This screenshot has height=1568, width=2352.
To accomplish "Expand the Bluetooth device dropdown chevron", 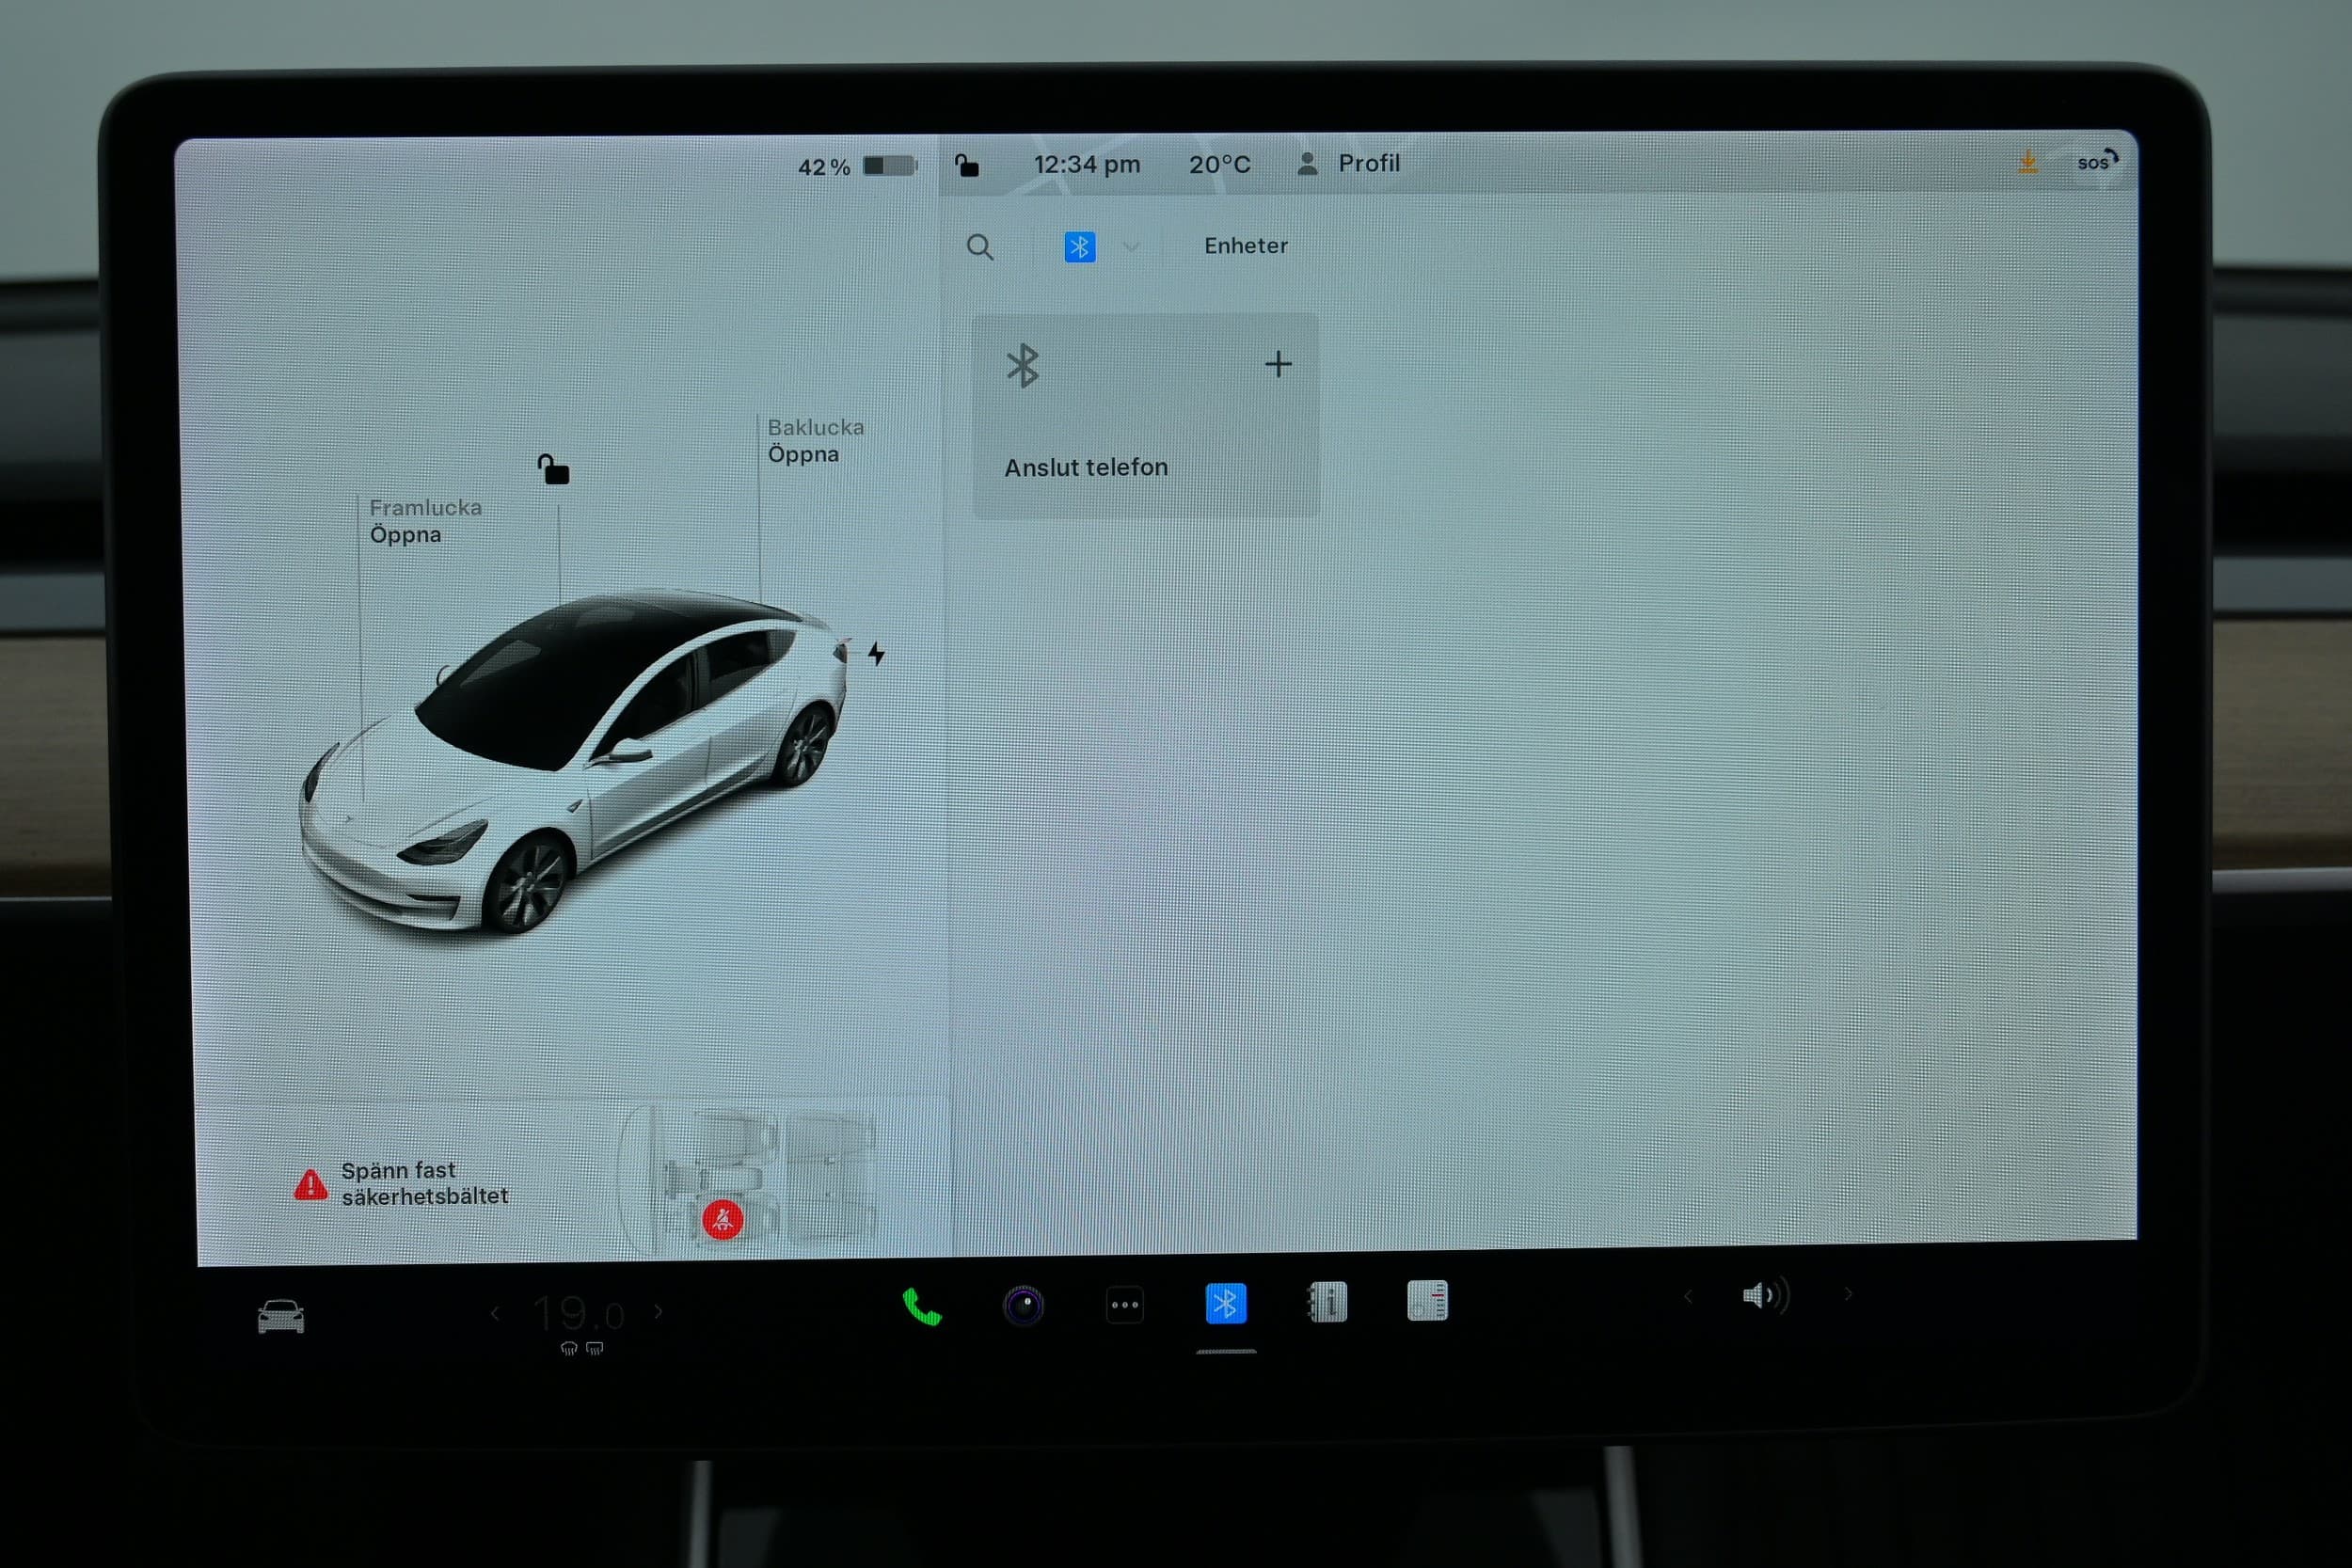I will 1131,247.
